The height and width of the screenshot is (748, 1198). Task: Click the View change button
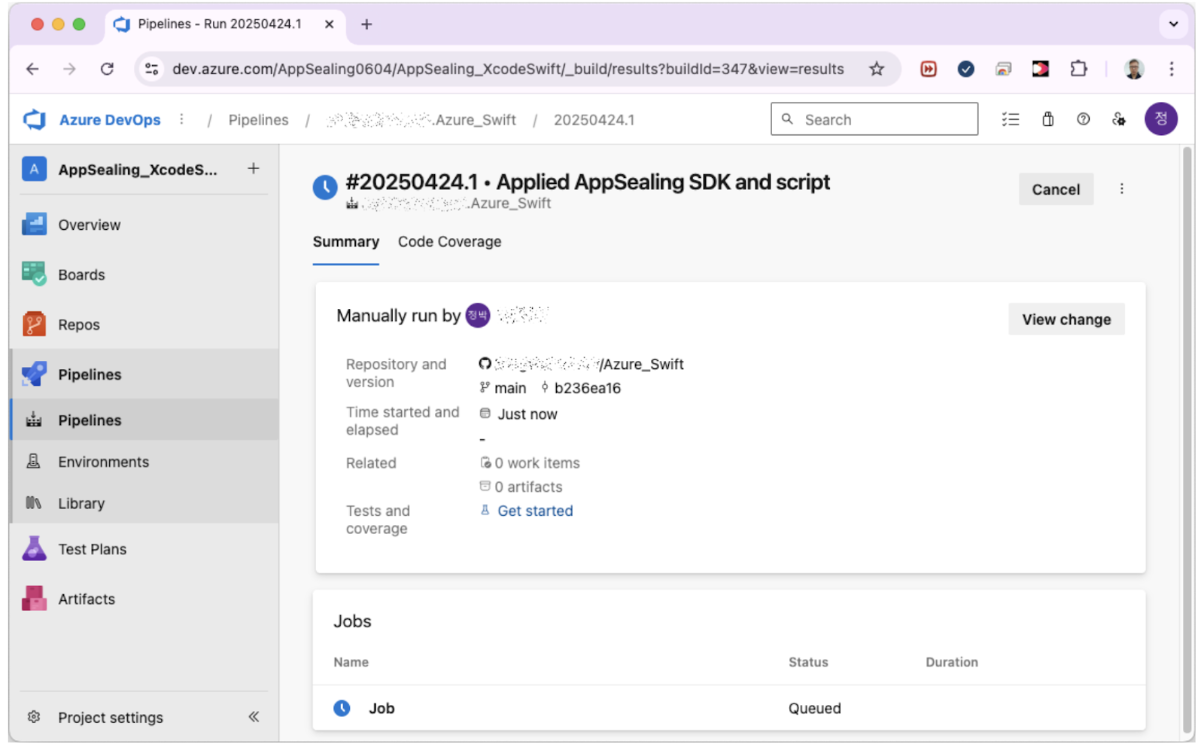pyautogui.click(x=1066, y=320)
